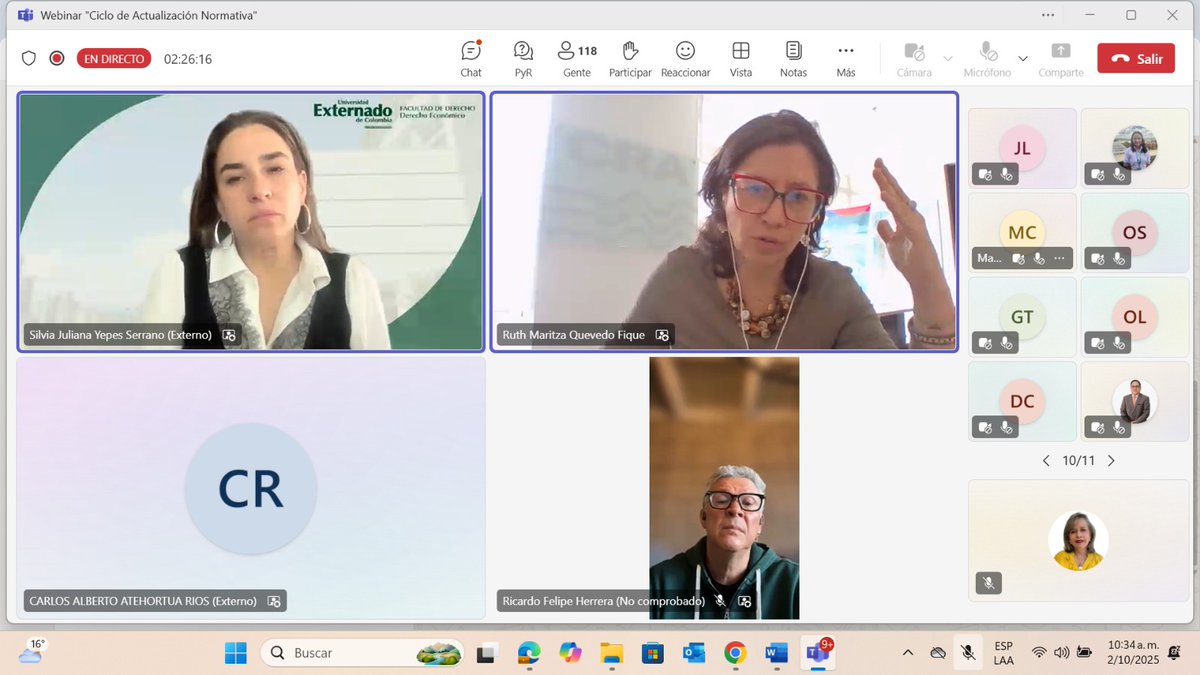Open Task View in taskbar
Image resolution: width=1200 pixels, height=675 pixels.
(486, 653)
